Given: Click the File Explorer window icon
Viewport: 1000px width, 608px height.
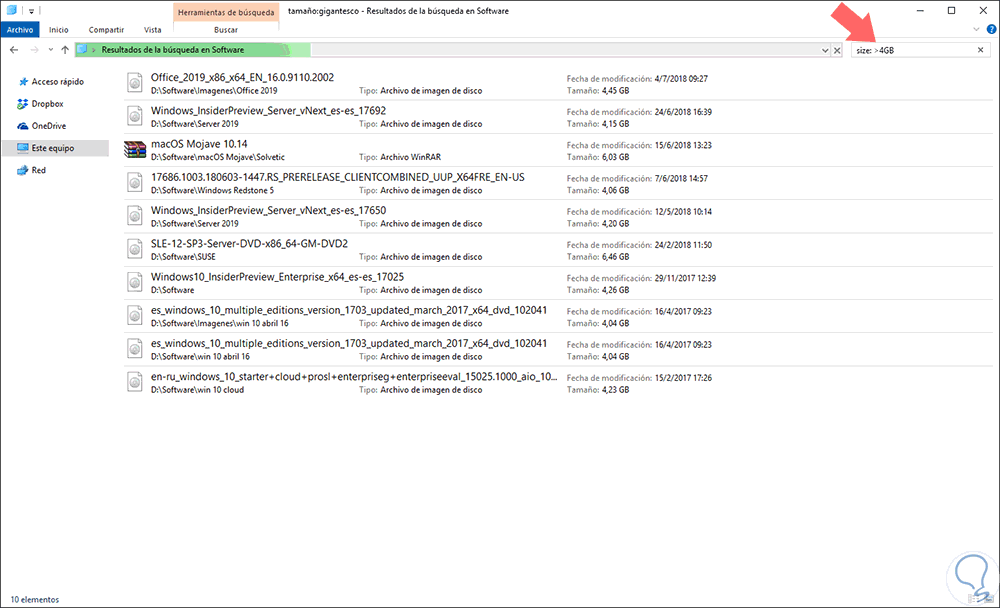Looking at the screenshot, I should coord(11,10).
